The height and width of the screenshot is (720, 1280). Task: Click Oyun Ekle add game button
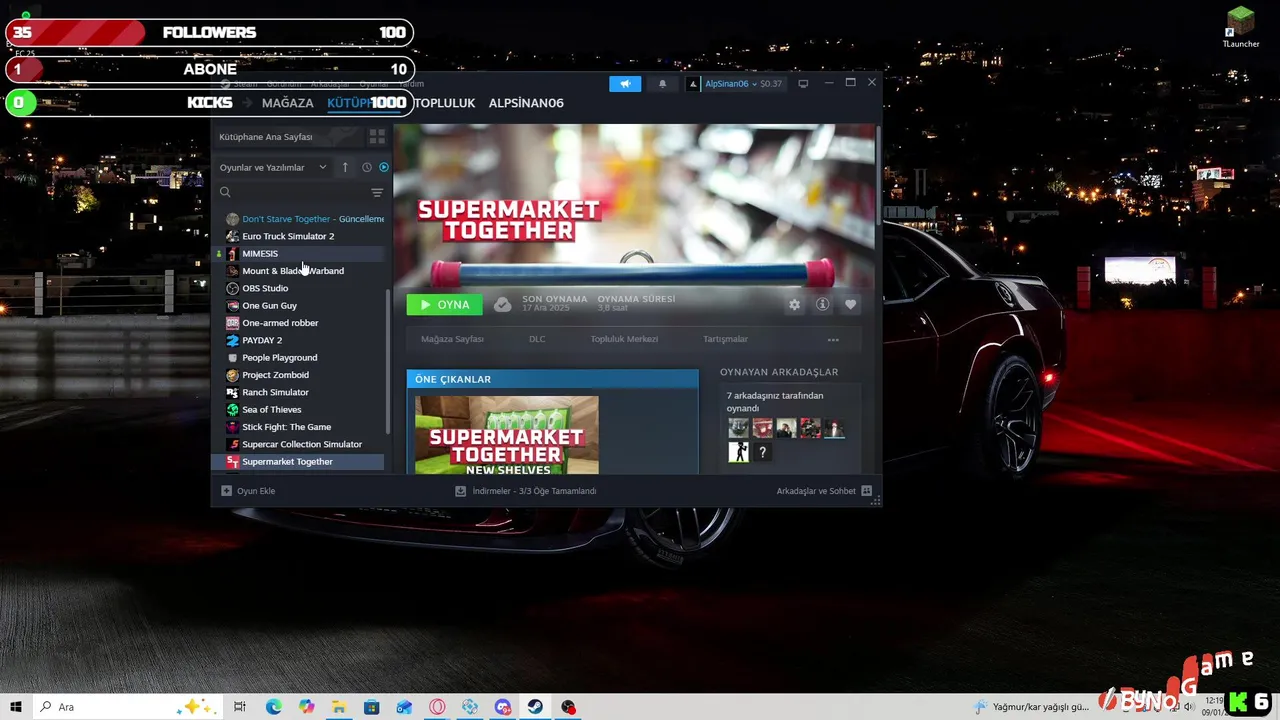248,491
